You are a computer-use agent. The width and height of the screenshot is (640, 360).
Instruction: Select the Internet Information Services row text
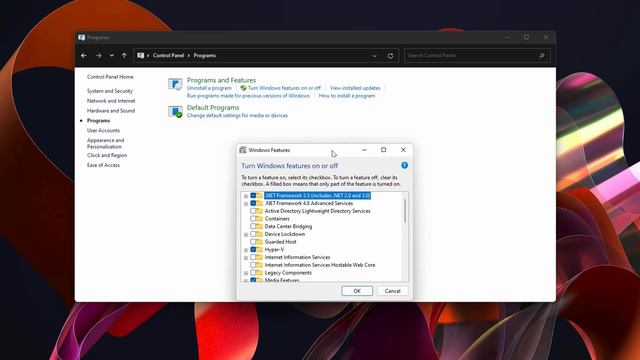[297, 257]
